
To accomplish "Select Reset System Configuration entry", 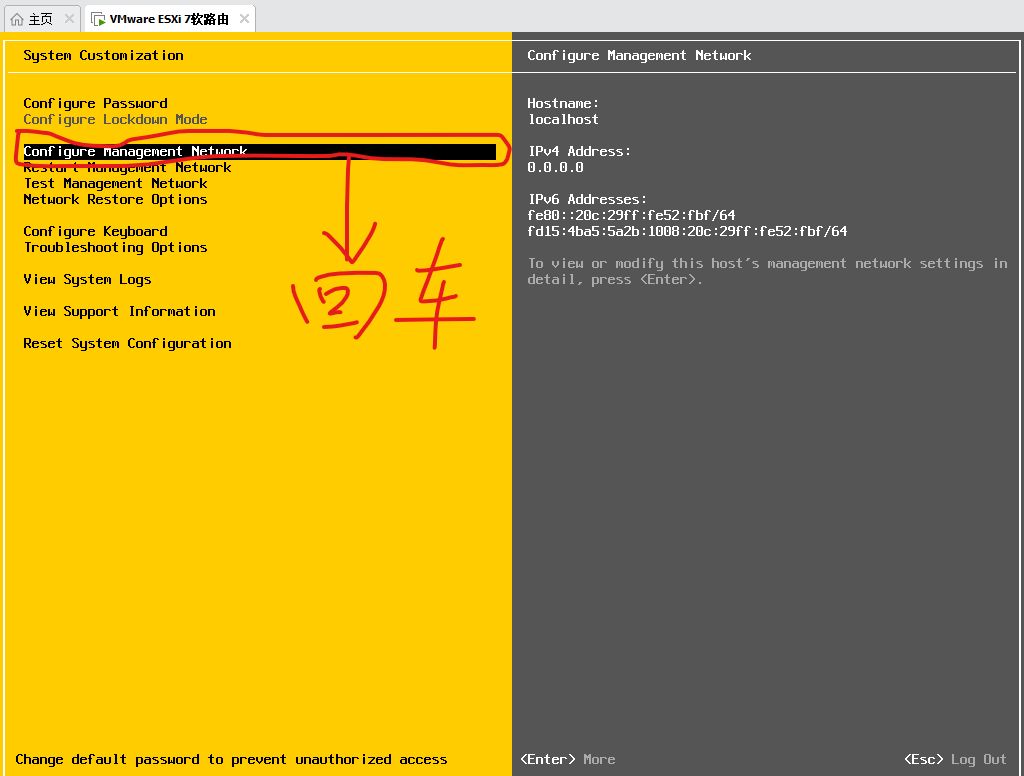I will click(x=127, y=344).
